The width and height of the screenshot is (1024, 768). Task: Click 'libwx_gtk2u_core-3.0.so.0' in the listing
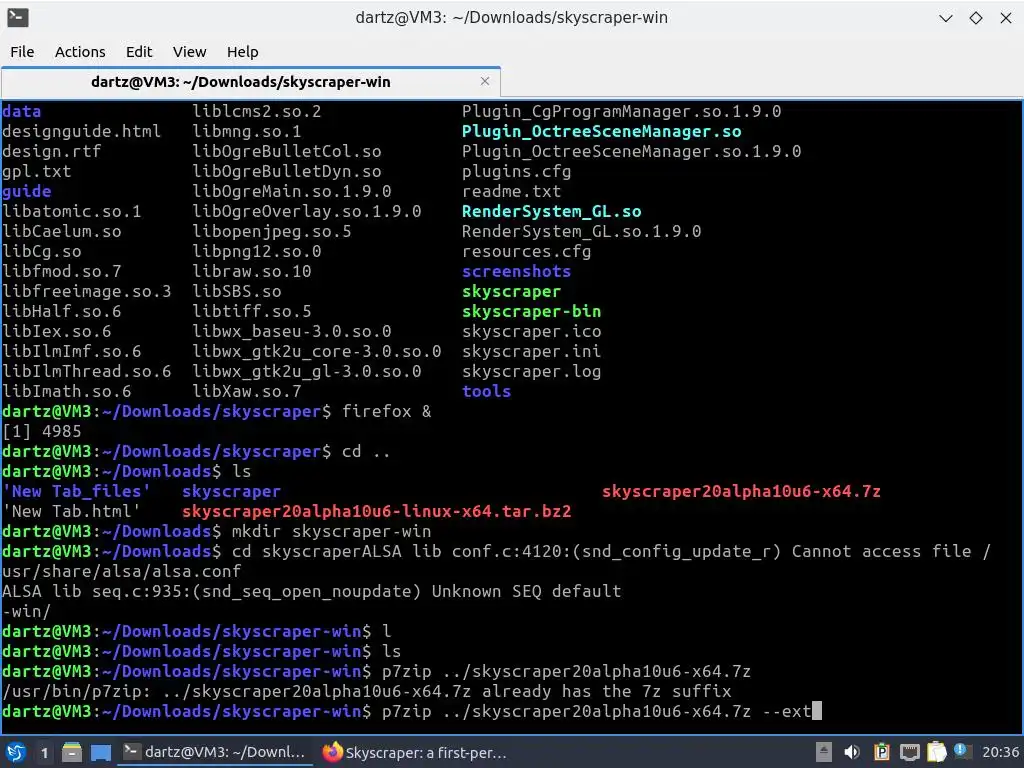click(x=317, y=351)
